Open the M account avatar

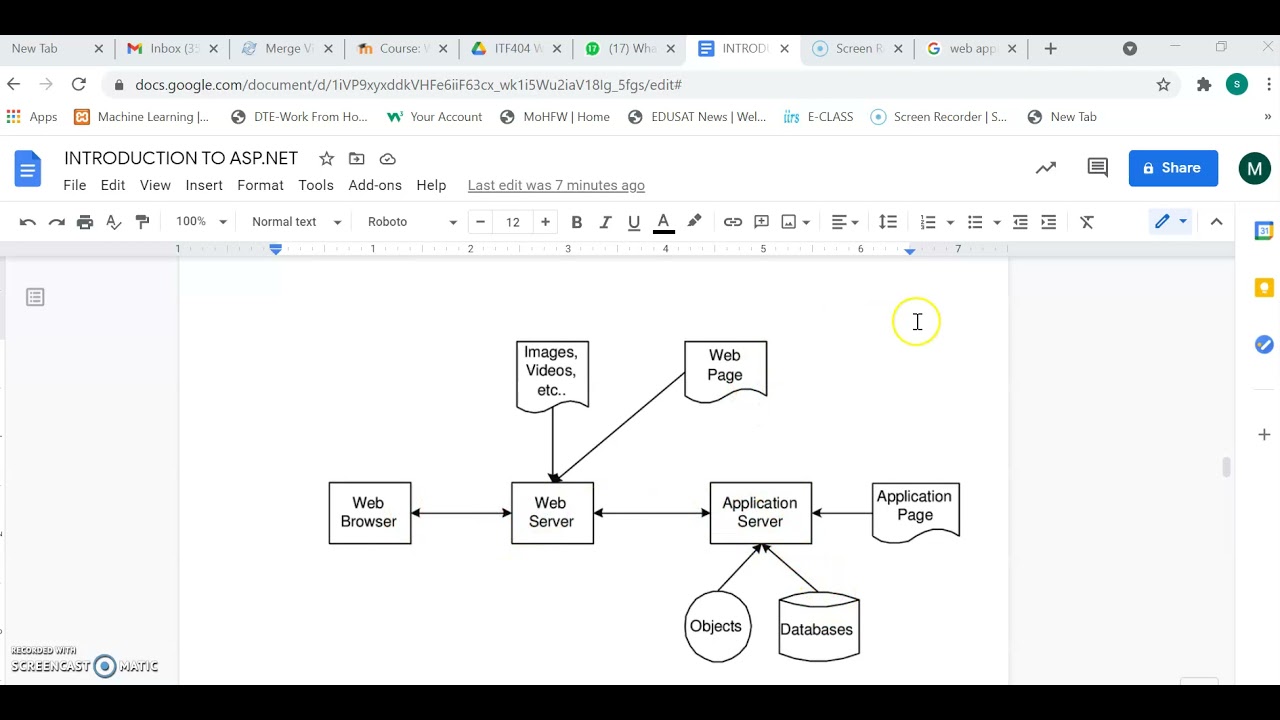[x=1254, y=168]
